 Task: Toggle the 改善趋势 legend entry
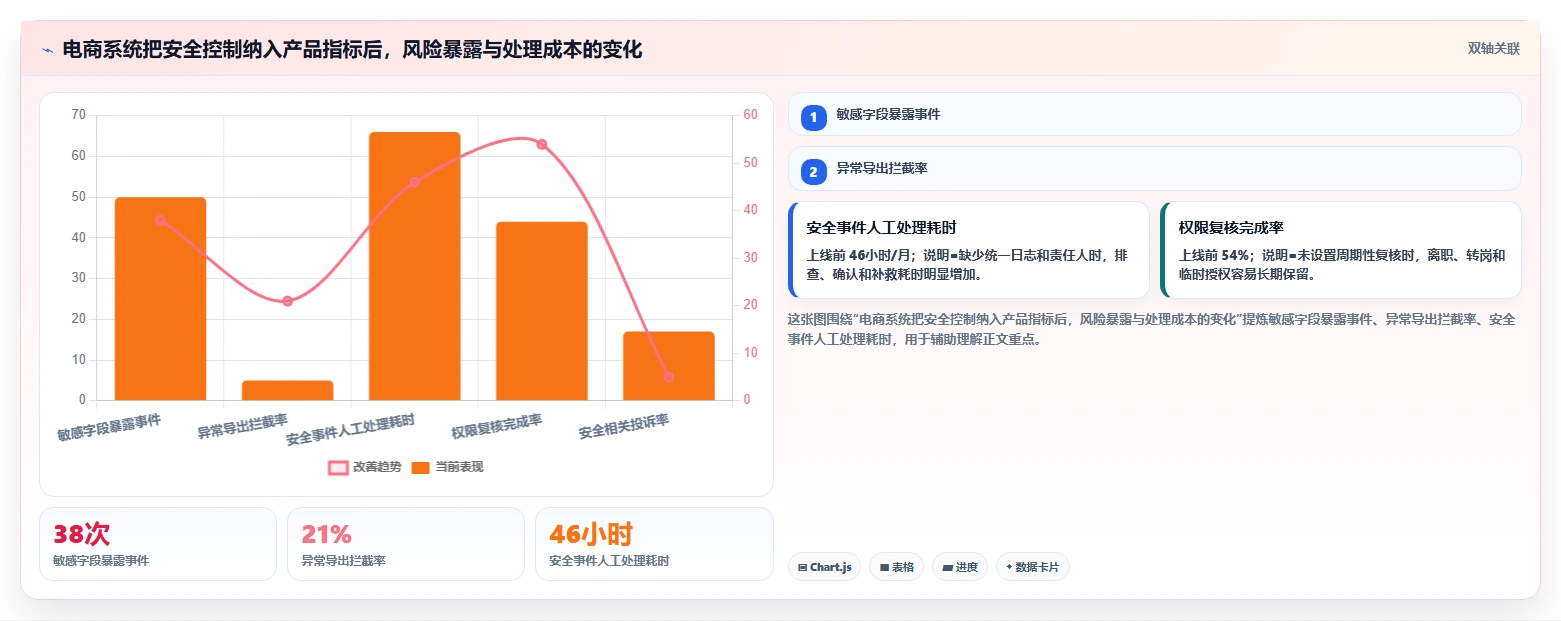pyautogui.click(x=365, y=467)
